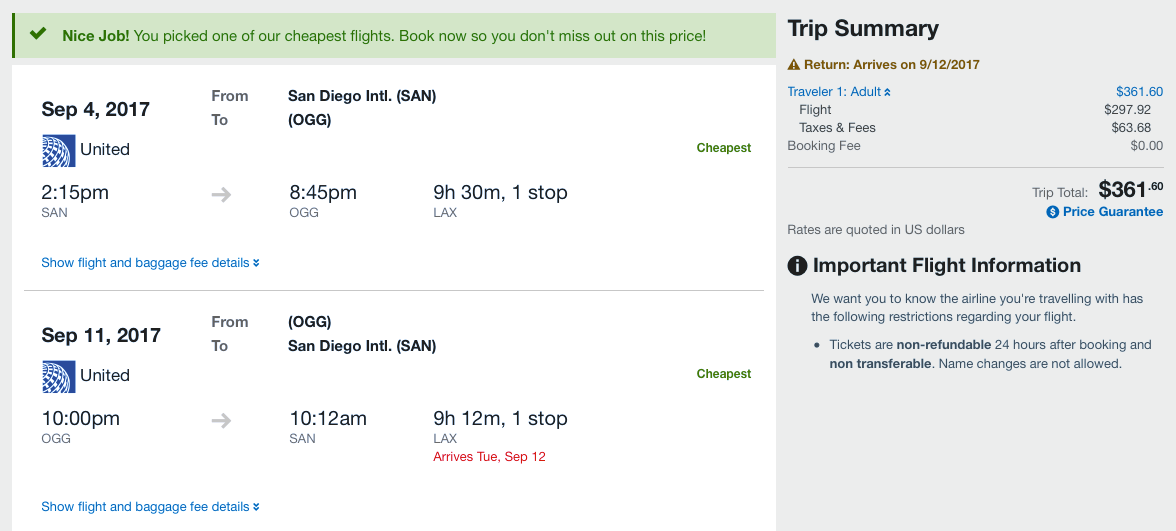Click the outbound flight direction arrow
Screen dimensions: 1176x531
tap(221, 194)
